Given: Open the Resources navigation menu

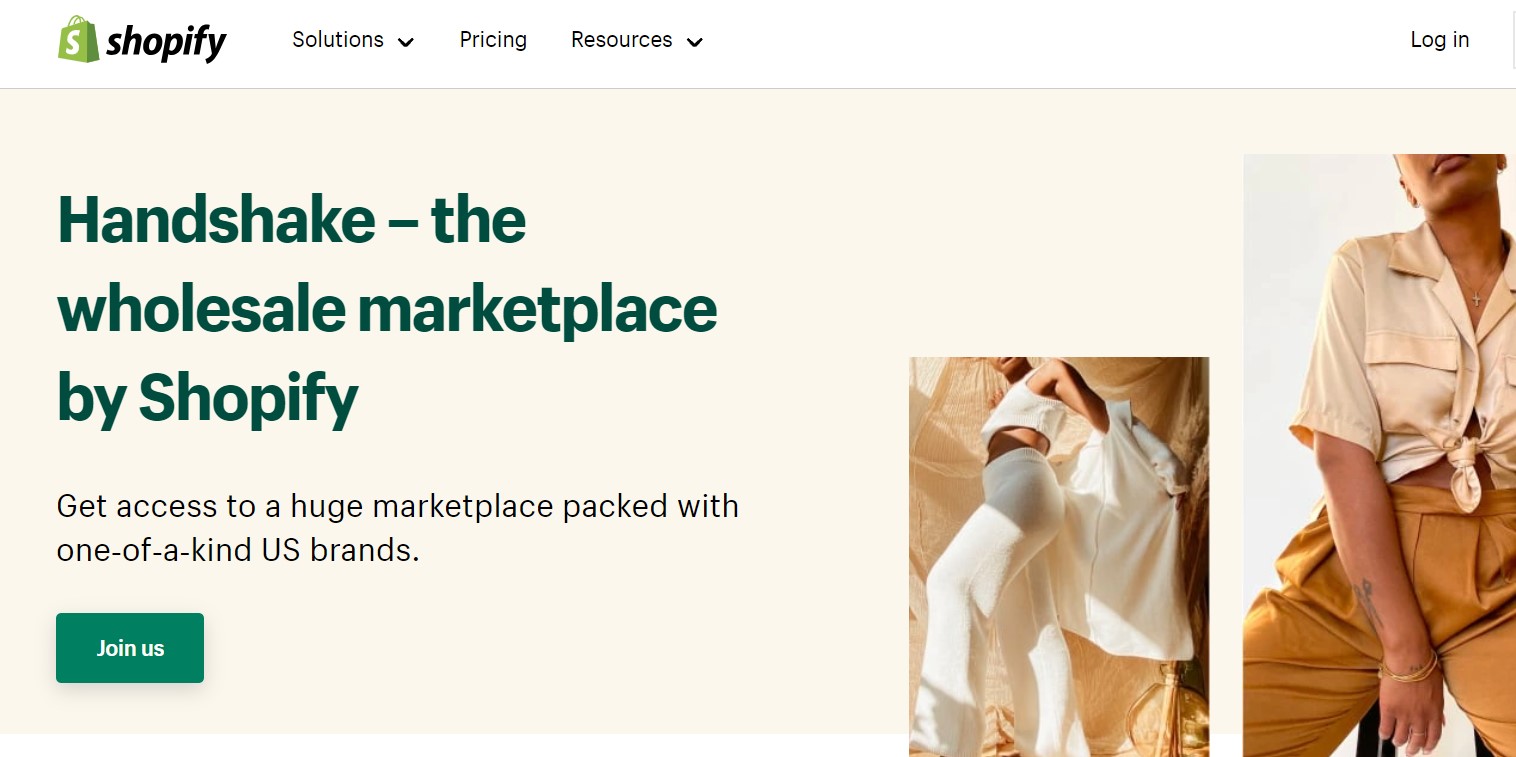Looking at the screenshot, I should [x=621, y=40].
